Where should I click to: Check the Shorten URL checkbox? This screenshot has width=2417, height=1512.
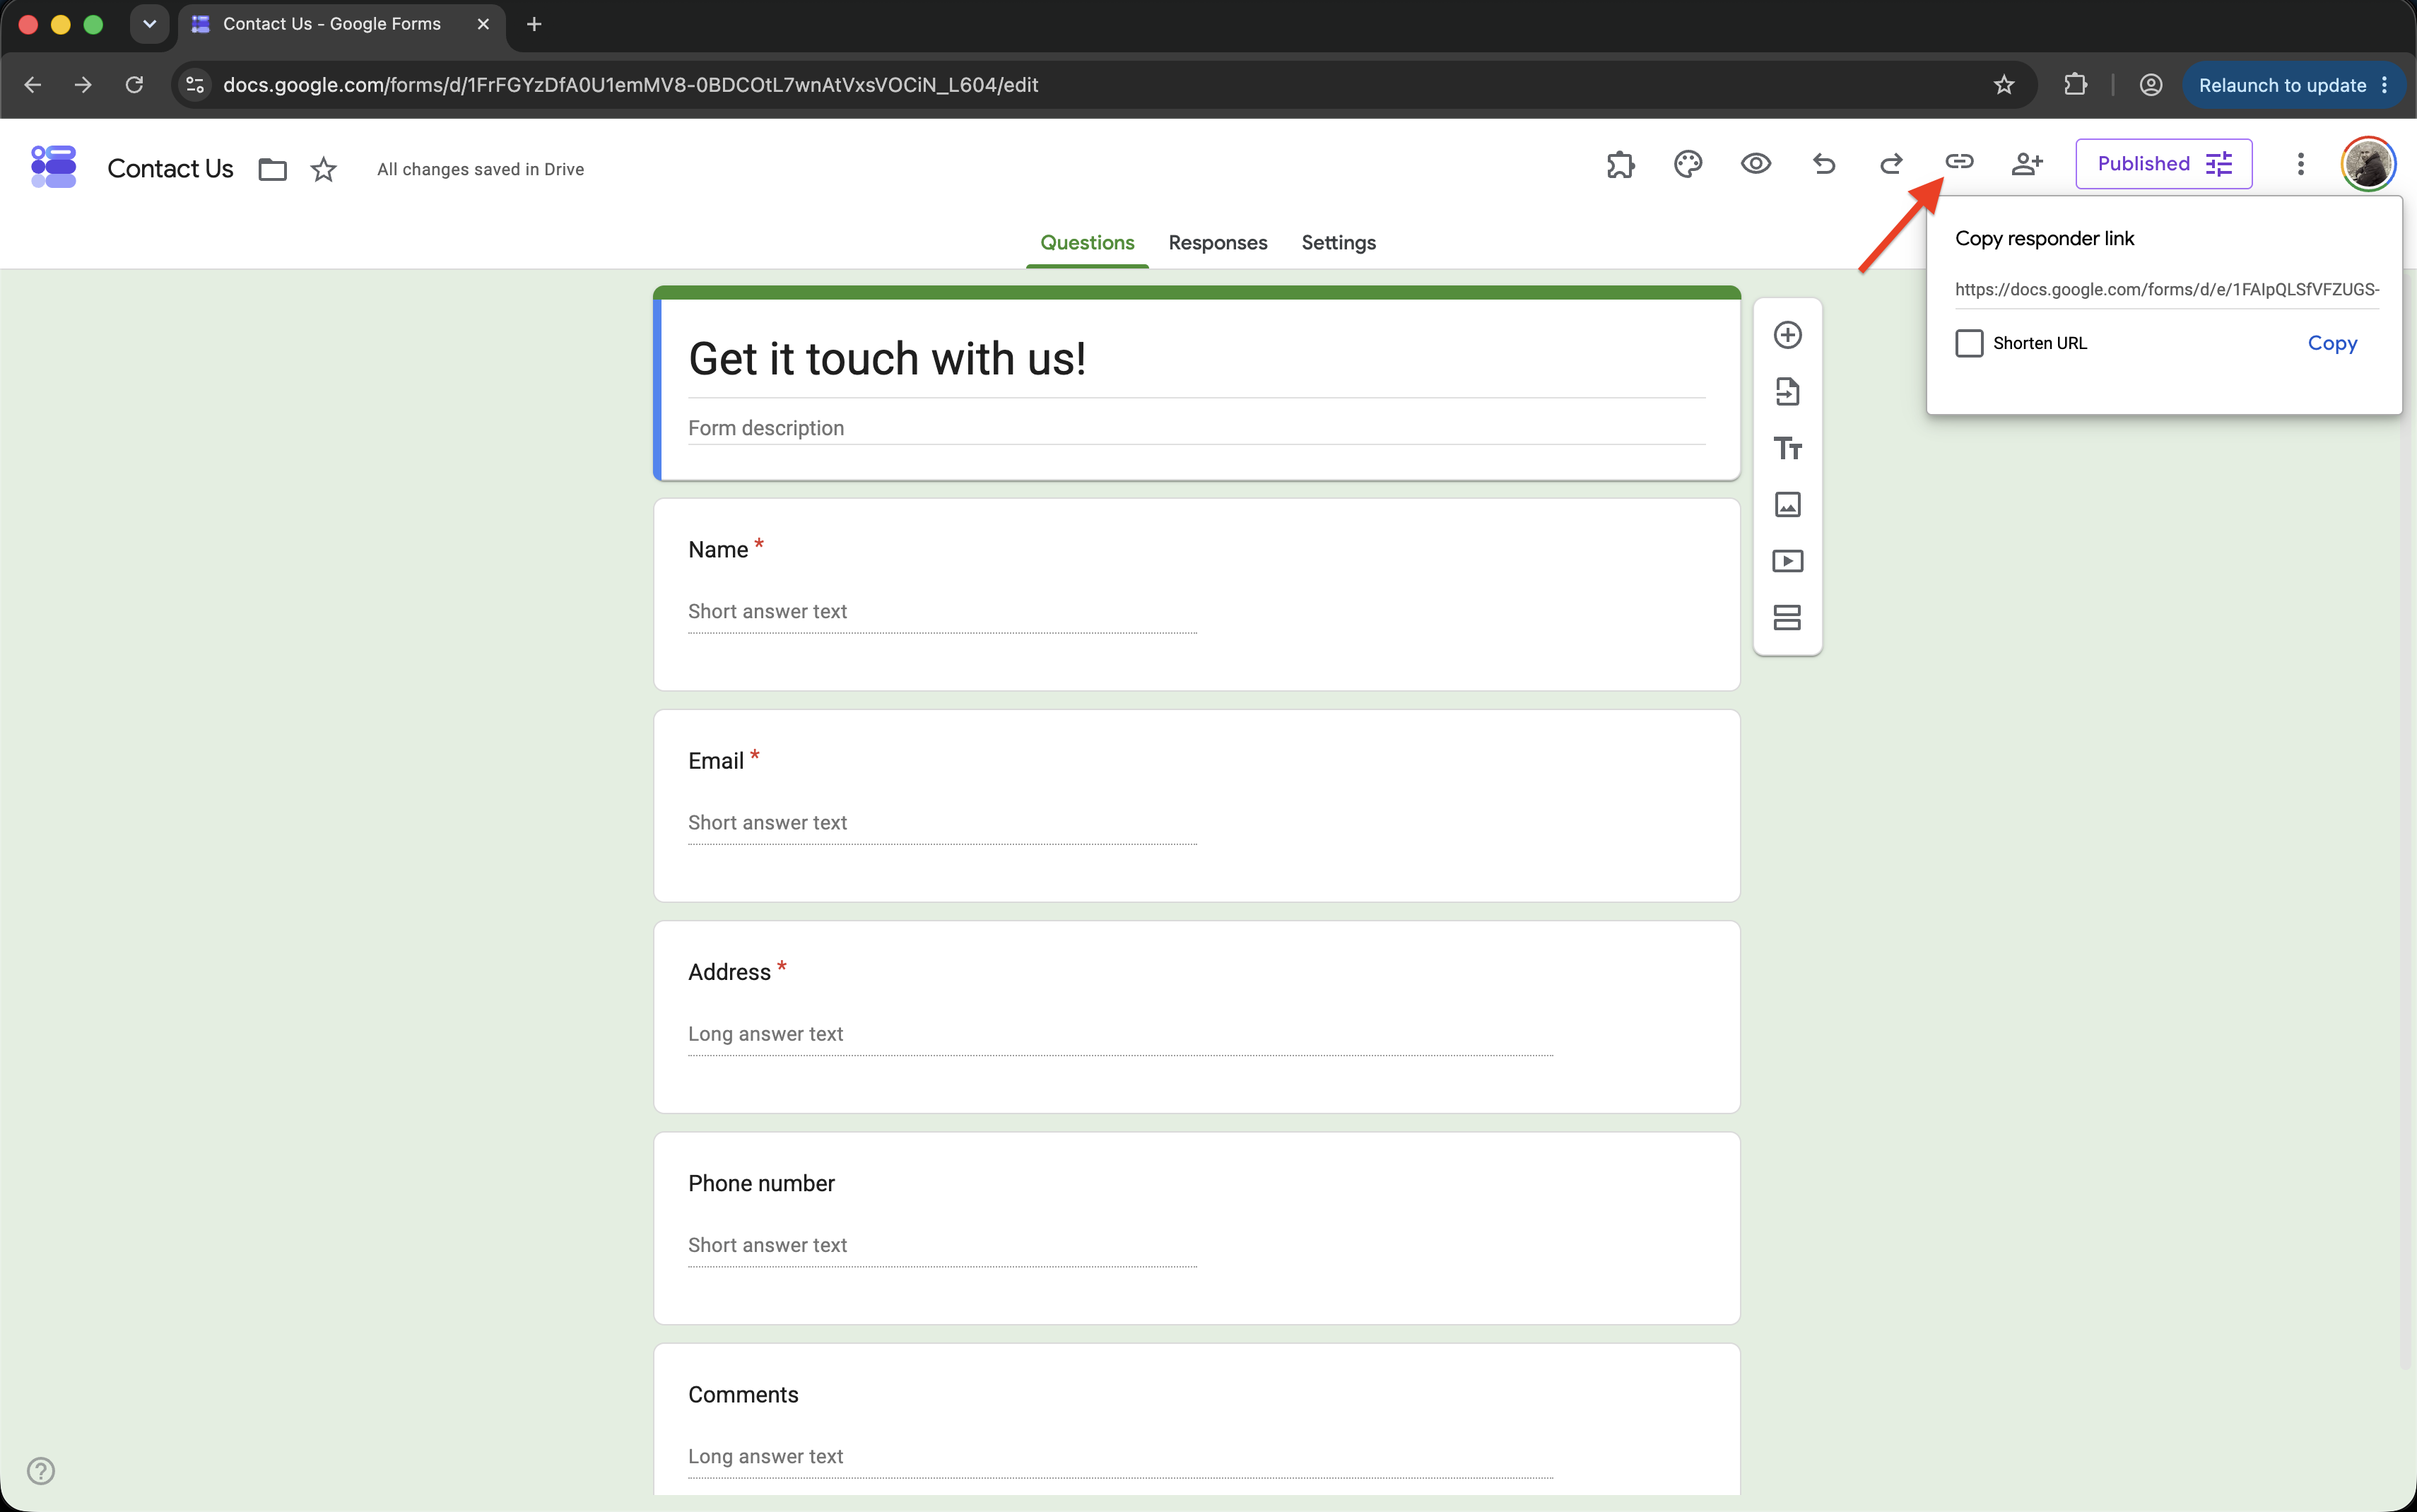point(1969,343)
